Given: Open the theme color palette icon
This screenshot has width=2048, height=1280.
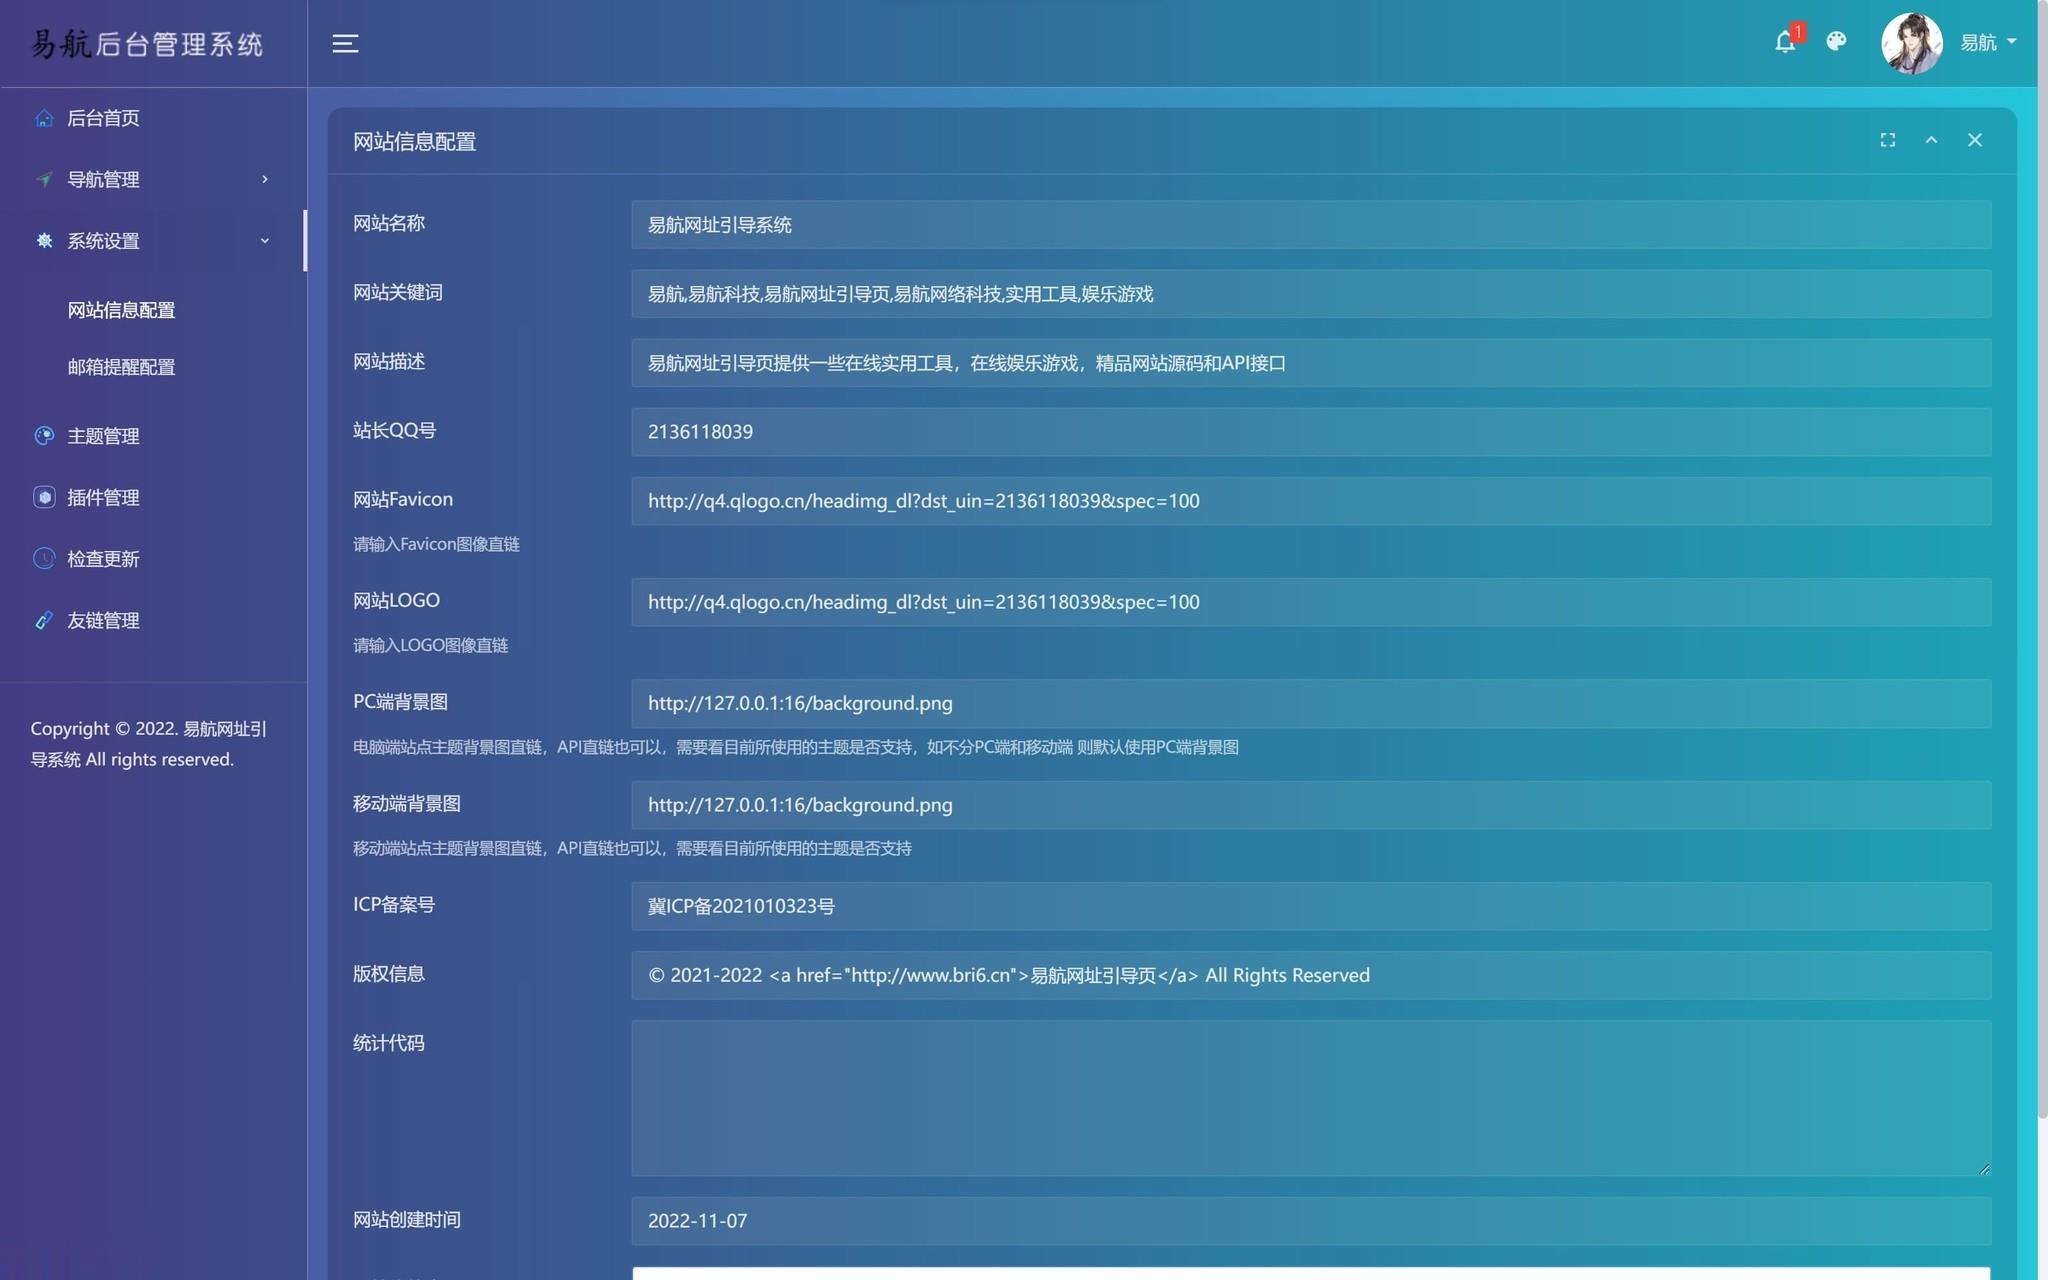Looking at the screenshot, I should pos(1836,41).
